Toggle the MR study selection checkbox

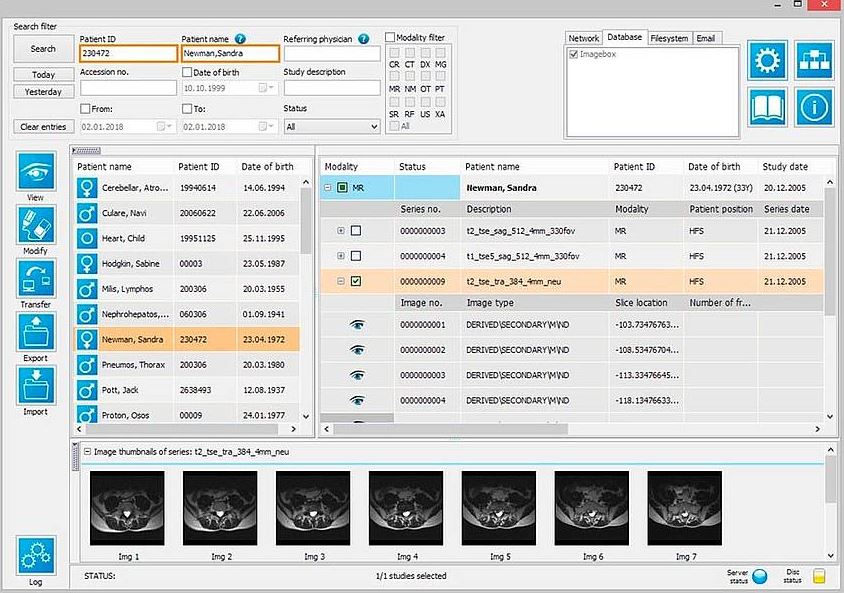click(x=342, y=188)
